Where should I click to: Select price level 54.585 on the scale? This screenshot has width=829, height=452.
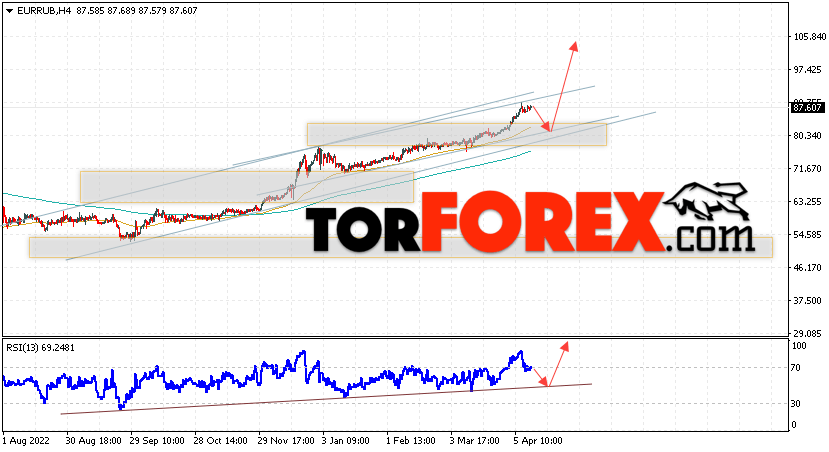click(x=810, y=235)
